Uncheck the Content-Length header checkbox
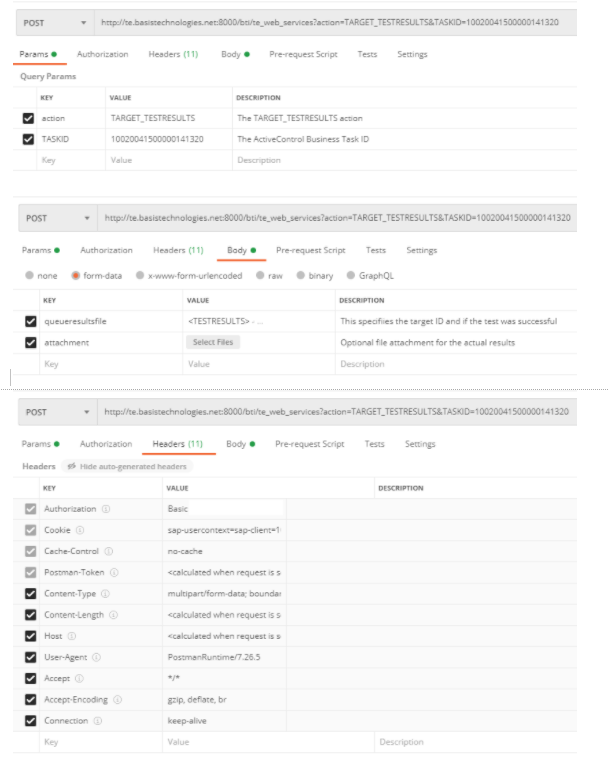609x759 pixels. click(30, 615)
